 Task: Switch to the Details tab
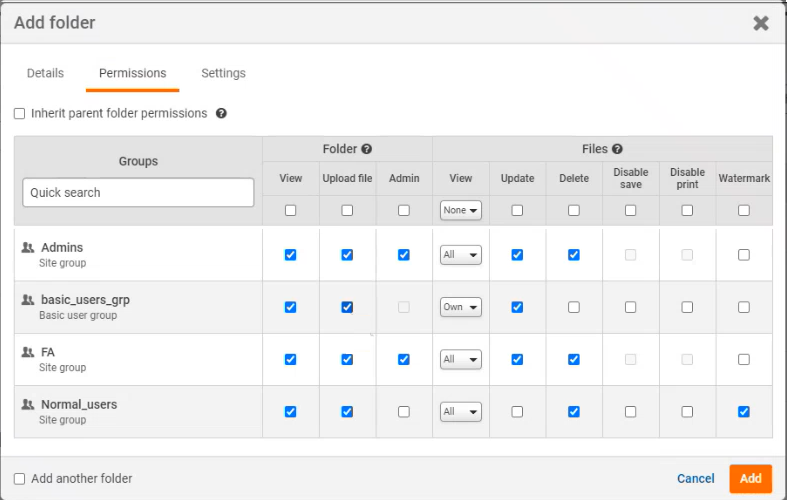pyautogui.click(x=45, y=73)
